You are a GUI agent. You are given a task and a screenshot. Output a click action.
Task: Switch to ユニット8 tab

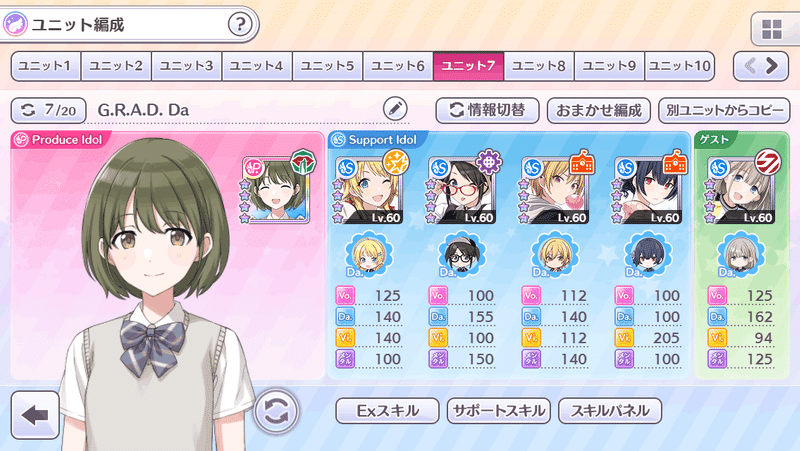pyautogui.click(x=539, y=66)
